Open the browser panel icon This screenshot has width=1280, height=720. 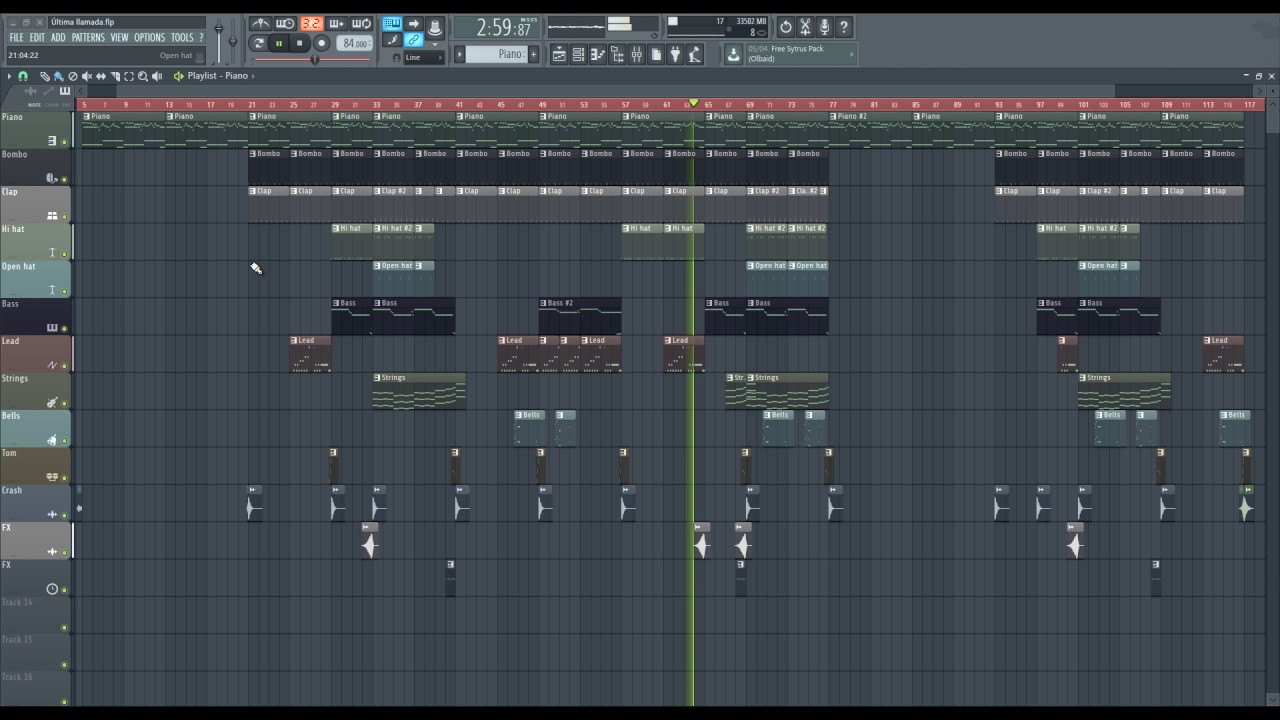[x=617, y=55]
